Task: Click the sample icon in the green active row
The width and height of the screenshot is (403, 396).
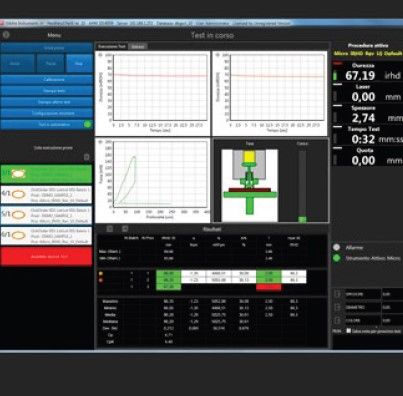Action: pyautogui.click(x=18, y=174)
